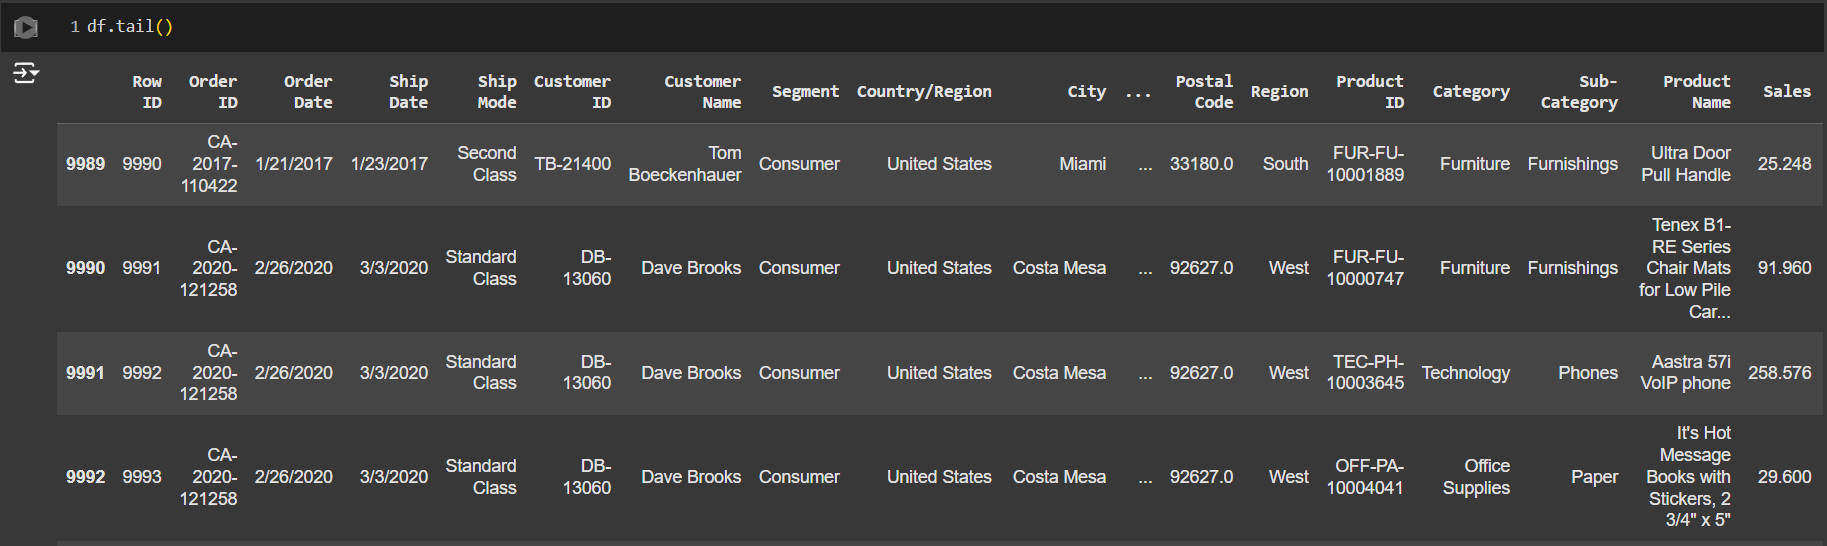Image resolution: width=1827 pixels, height=546 pixels.
Task: Click the Segment column header
Action: pyautogui.click(x=805, y=92)
